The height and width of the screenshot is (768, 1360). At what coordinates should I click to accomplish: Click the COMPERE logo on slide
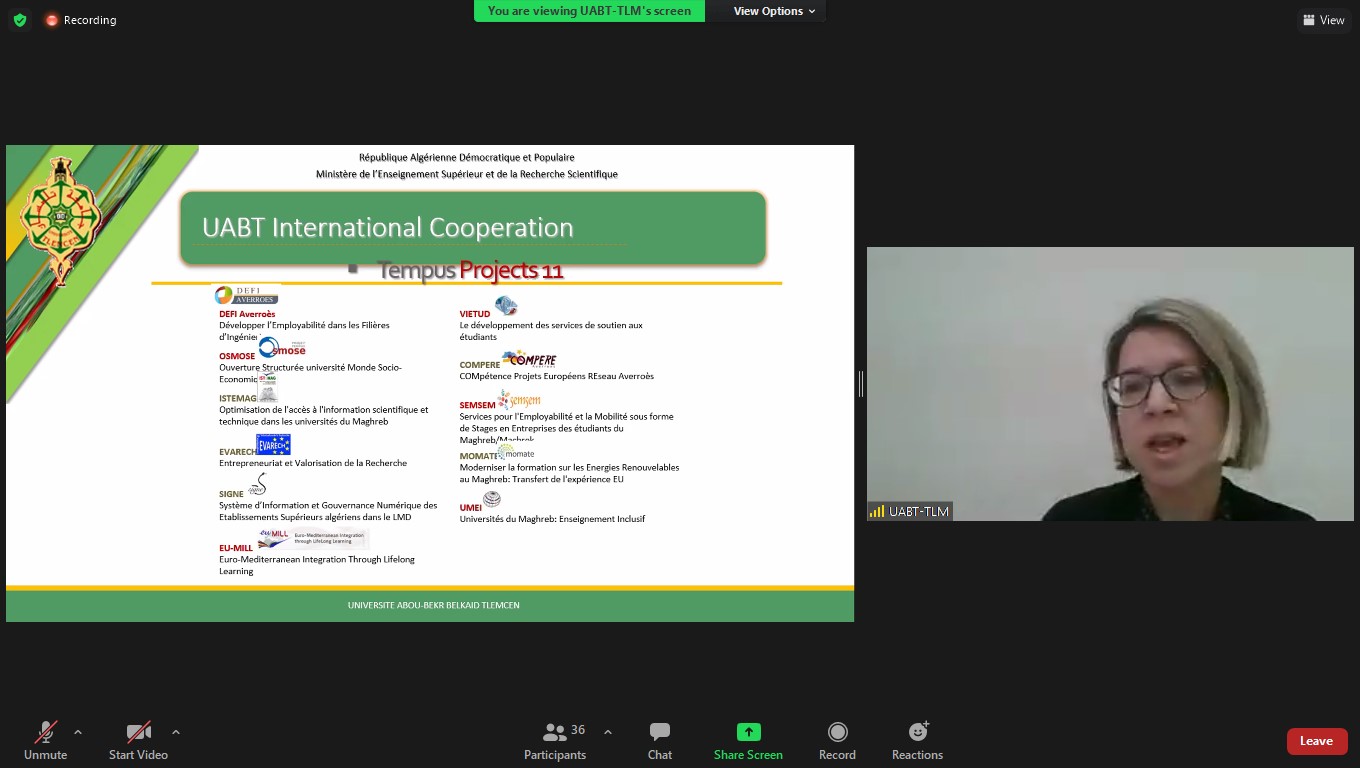click(x=529, y=359)
